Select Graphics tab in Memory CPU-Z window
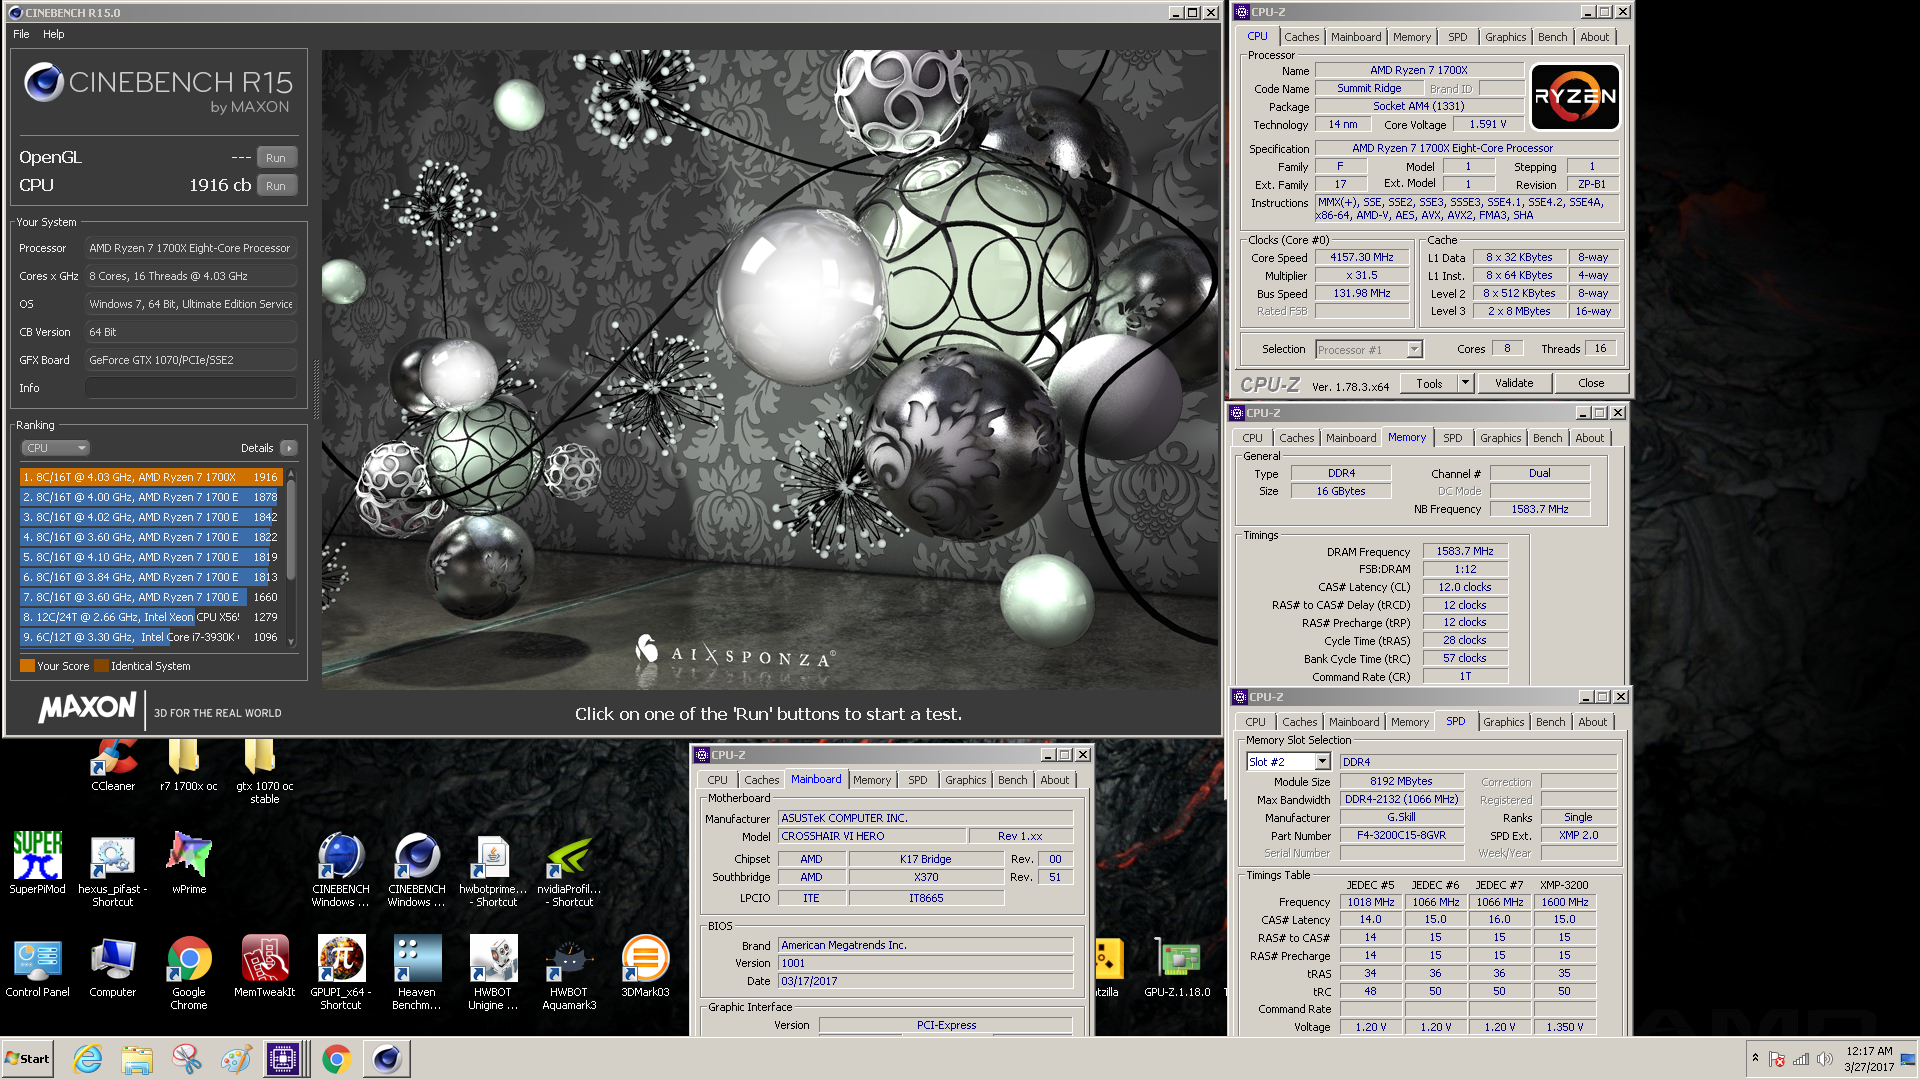Viewport: 1920px width, 1080px height. point(1500,438)
